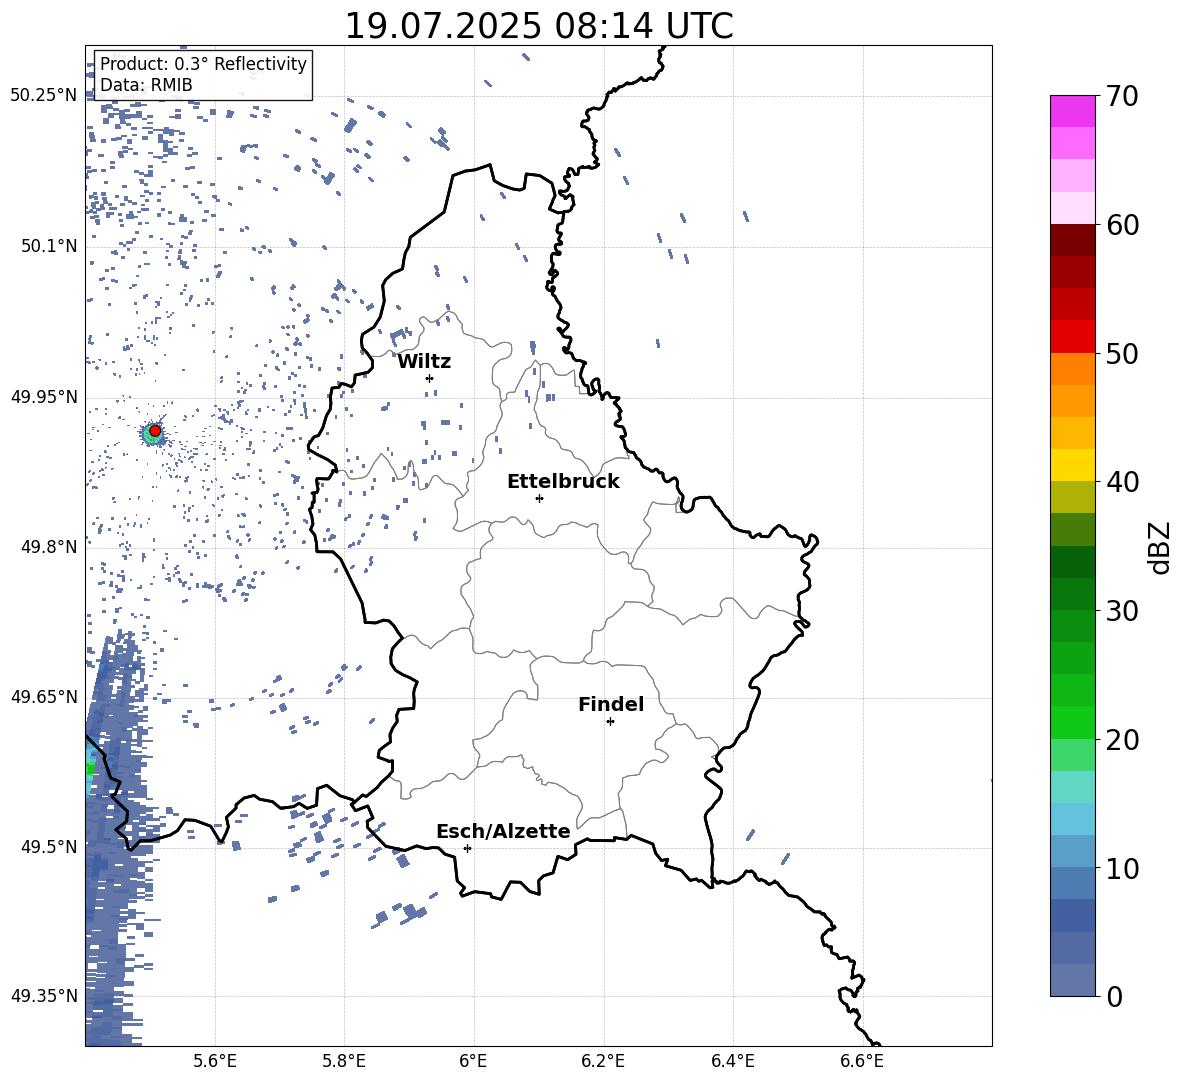
Task: Click the magenta top segment of colorbar
Action: (x=1072, y=112)
